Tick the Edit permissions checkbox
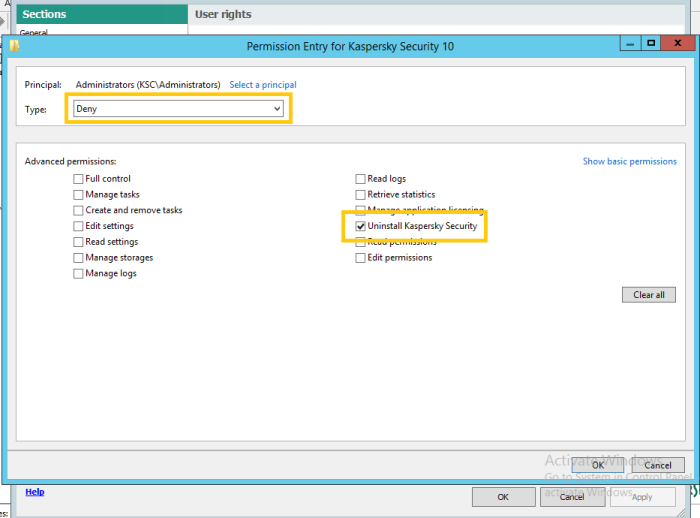700x518 pixels. click(360, 258)
